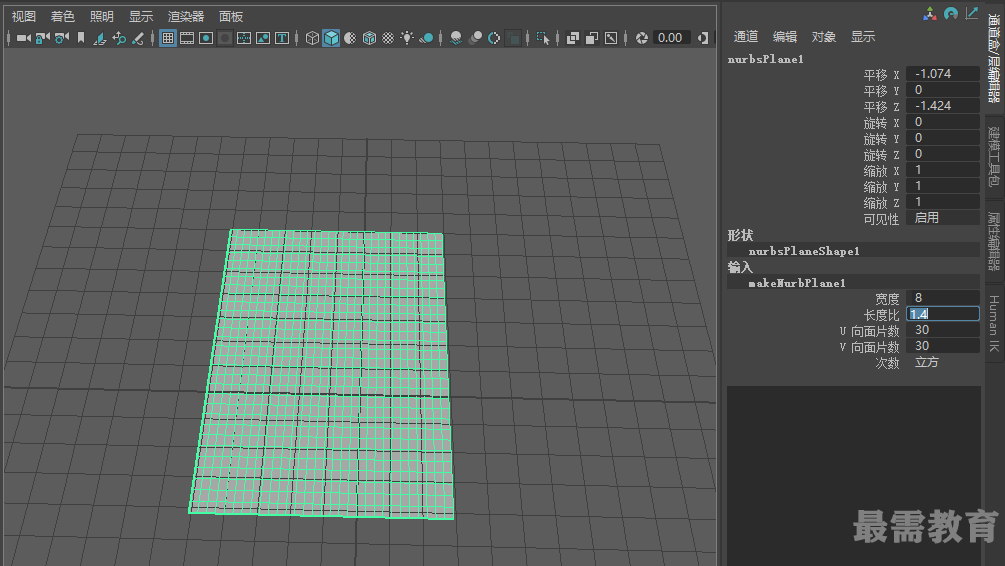
Task: Open the camera attributes icon
Action: coord(62,38)
